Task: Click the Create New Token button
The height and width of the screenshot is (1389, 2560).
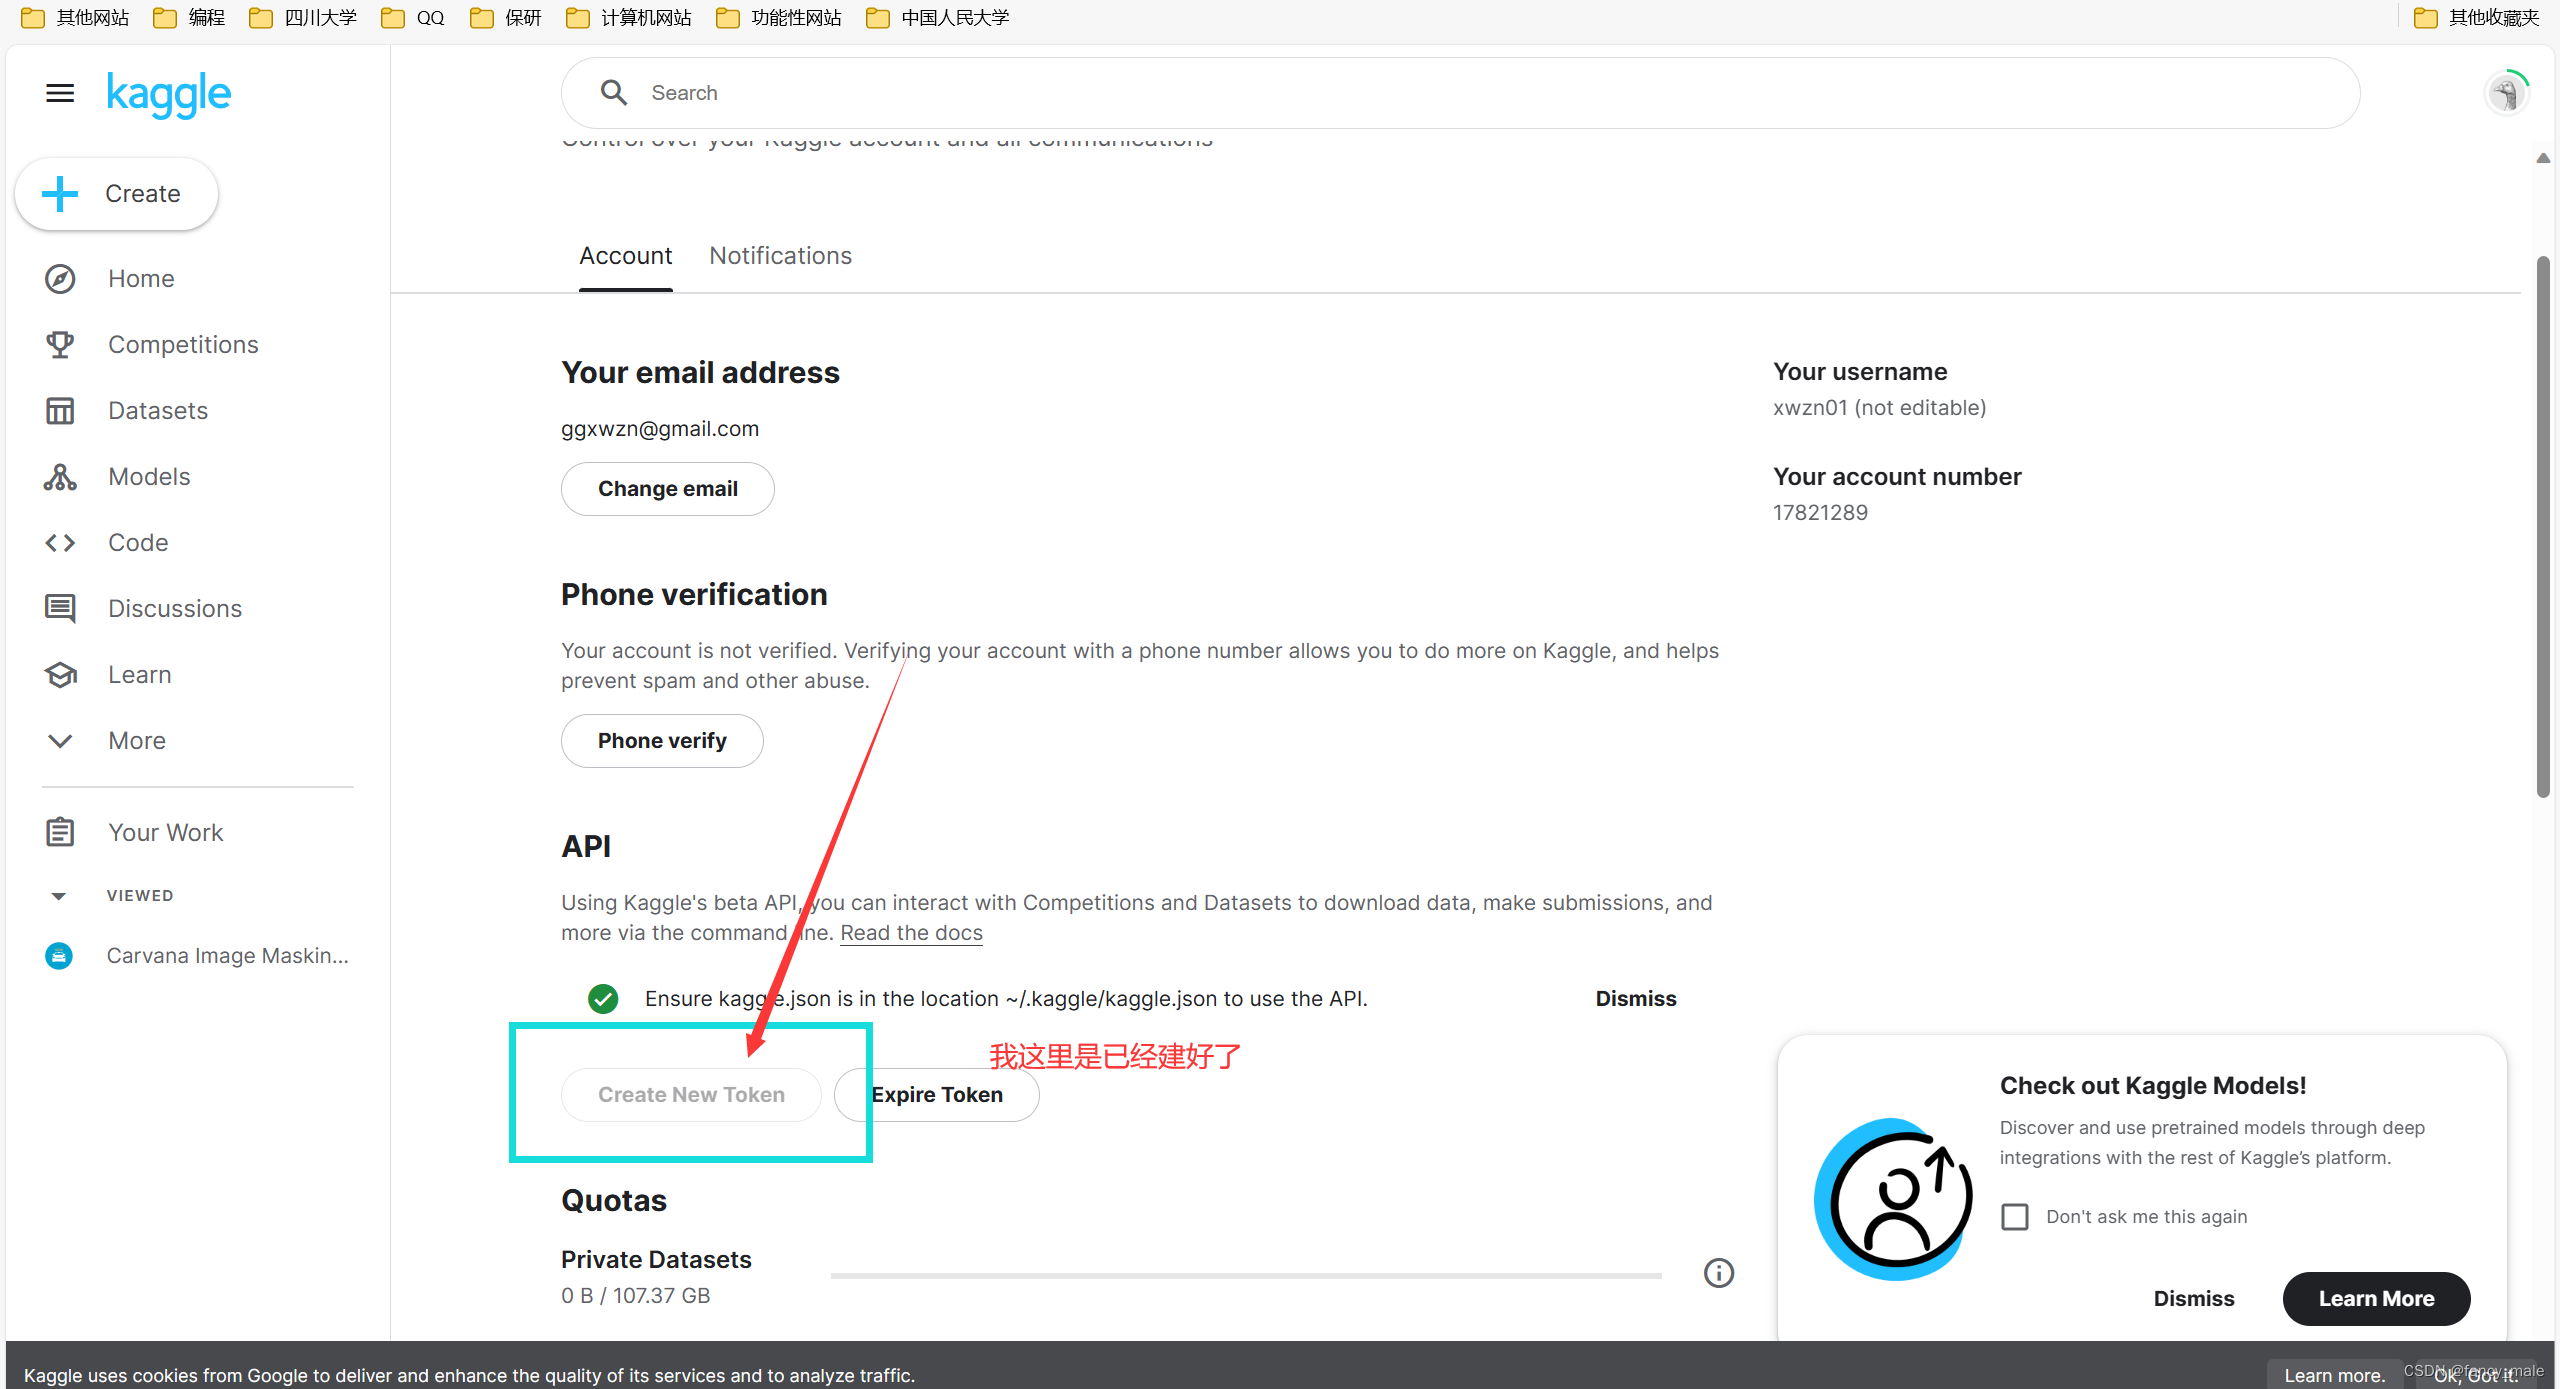Action: (x=691, y=1094)
